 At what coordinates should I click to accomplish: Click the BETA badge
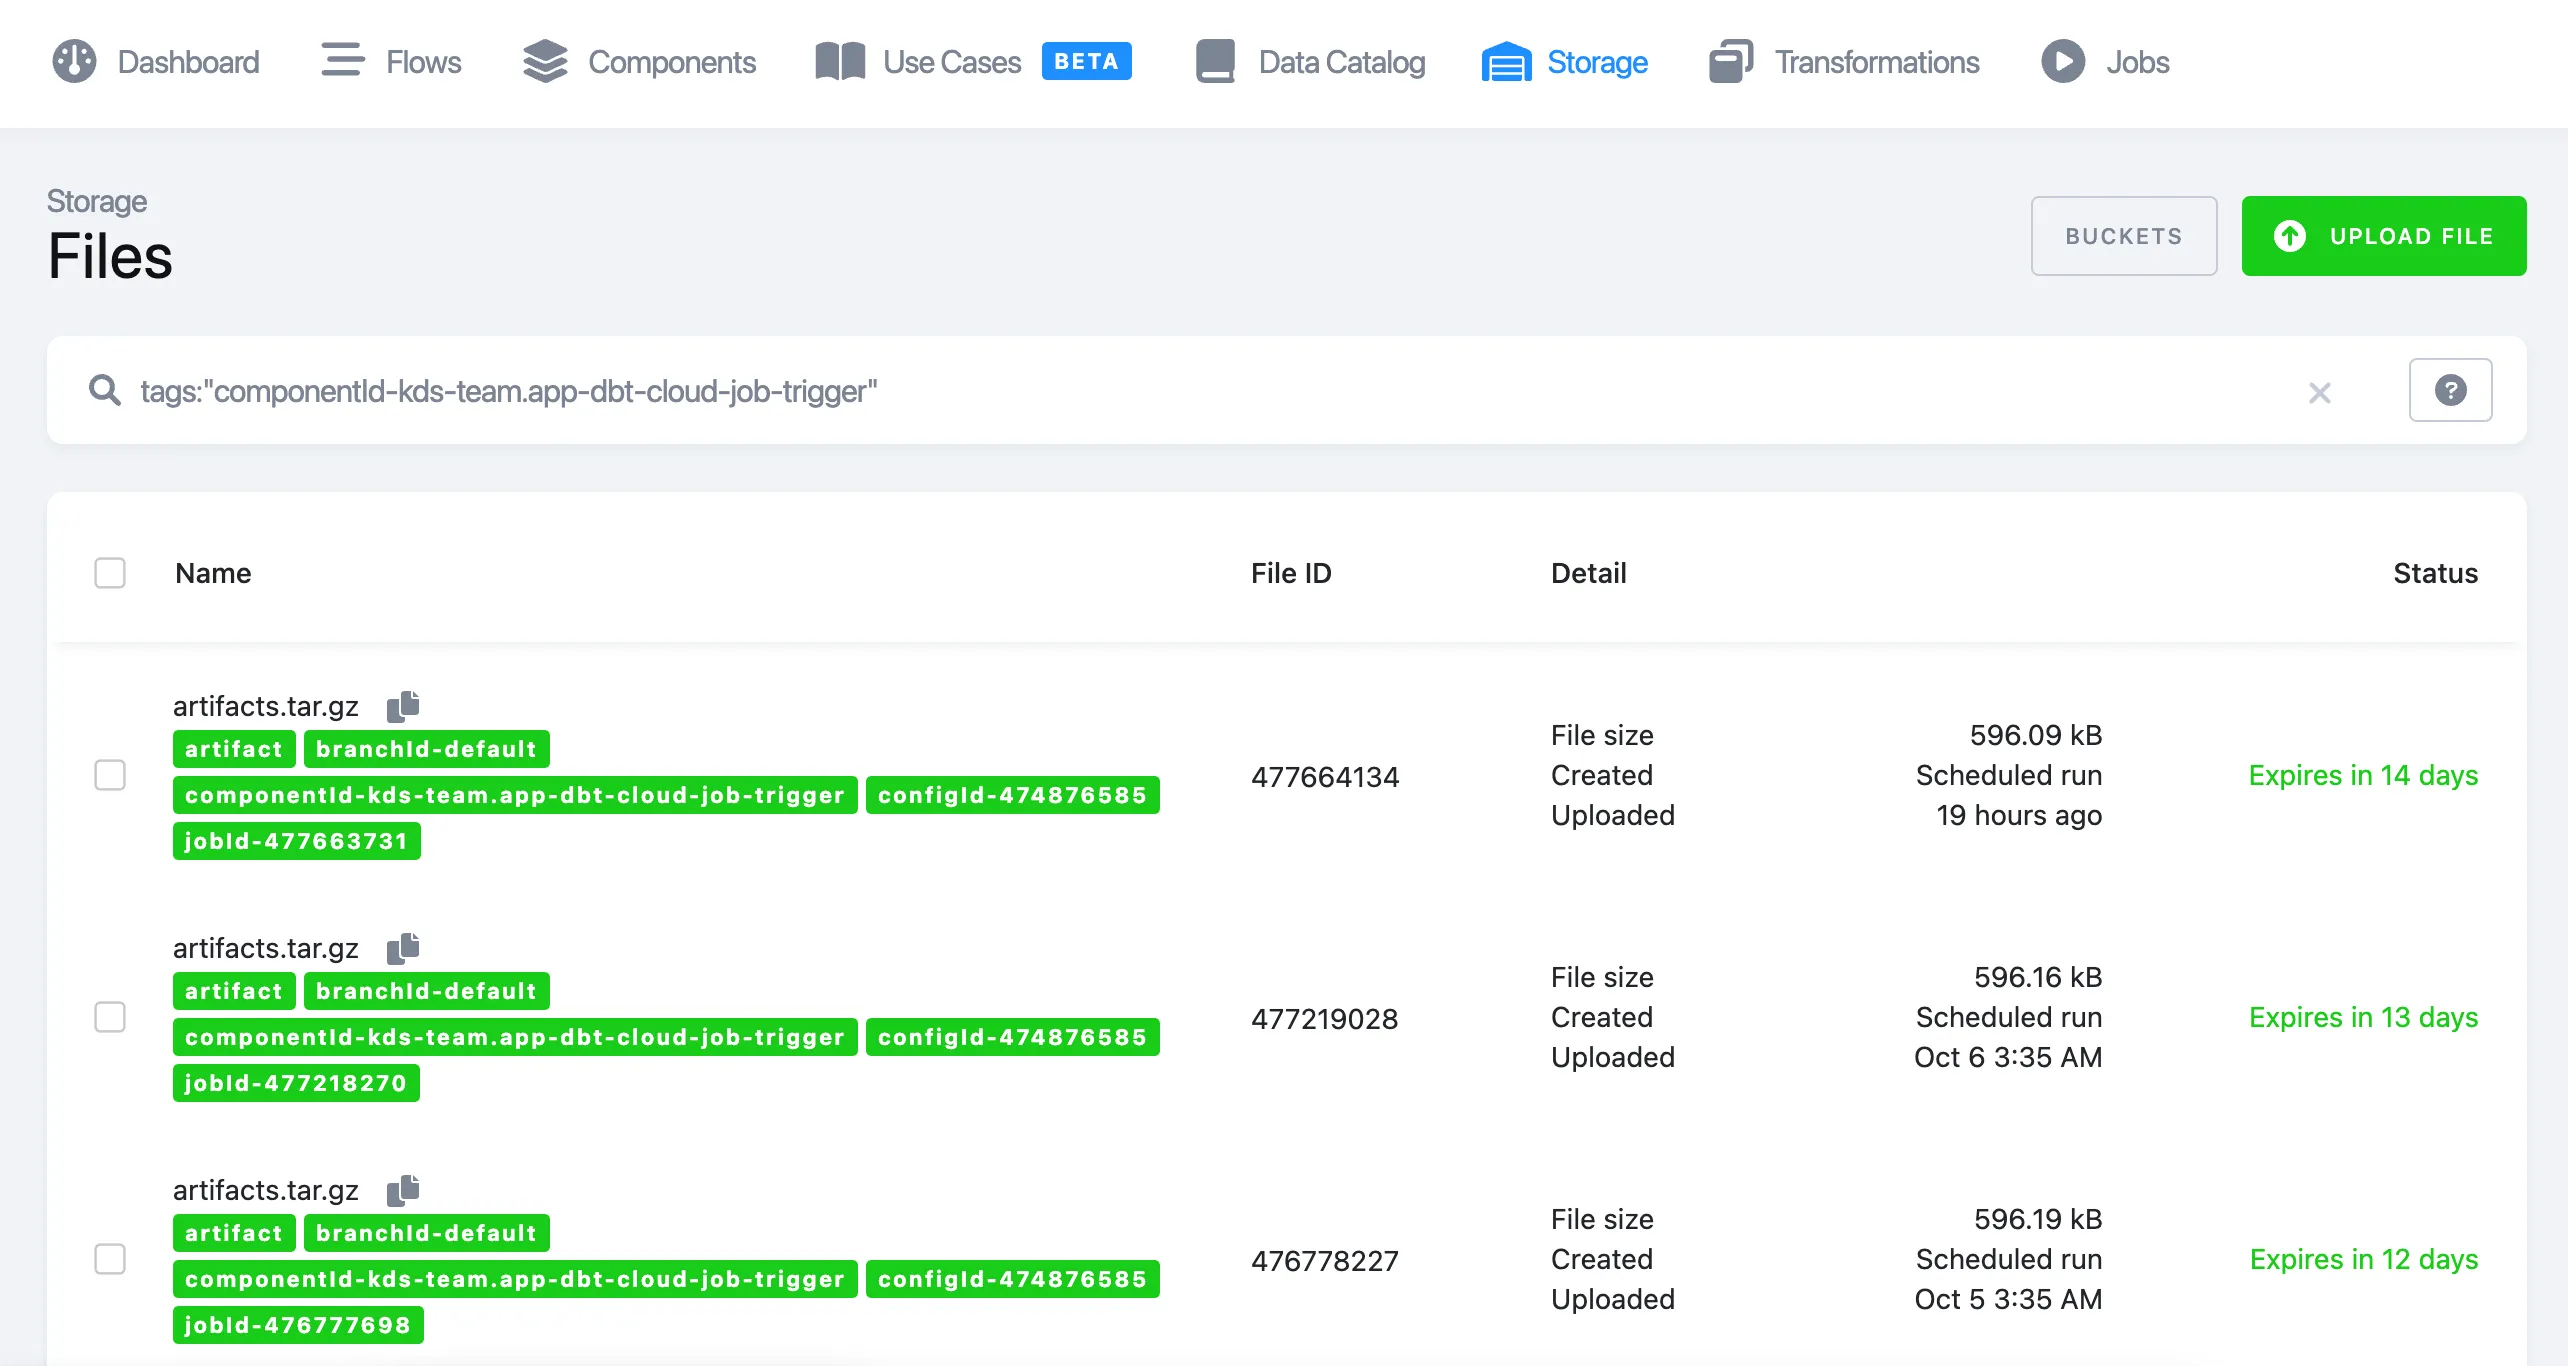click(x=1087, y=61)
